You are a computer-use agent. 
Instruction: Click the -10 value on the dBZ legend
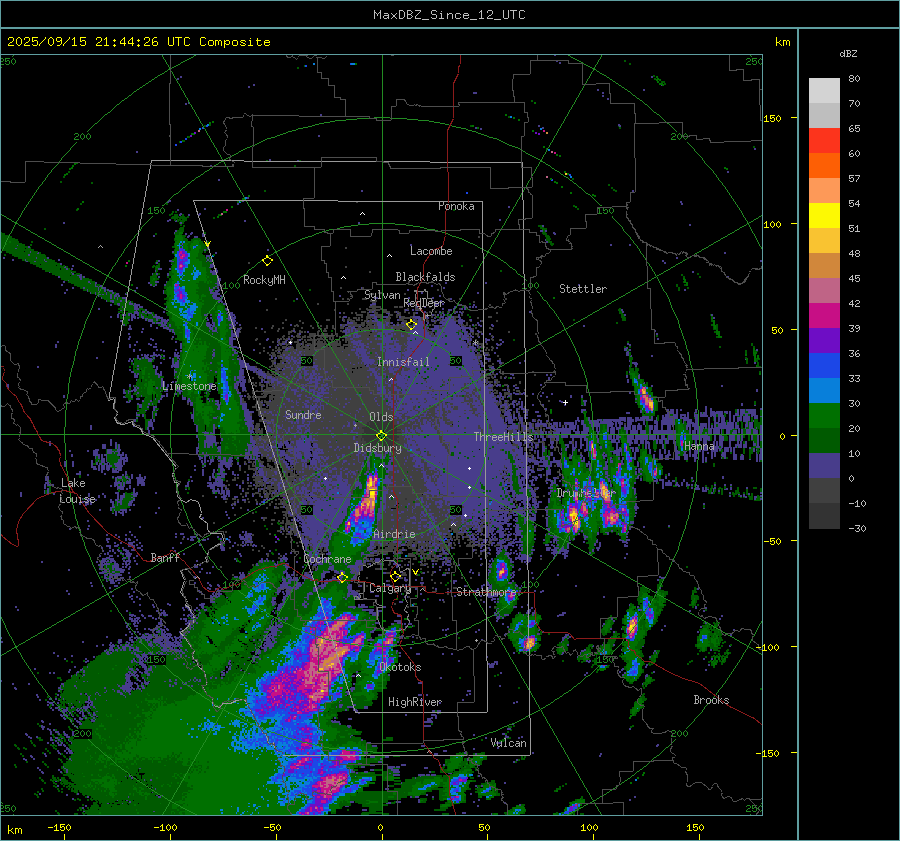pos(857,503)
